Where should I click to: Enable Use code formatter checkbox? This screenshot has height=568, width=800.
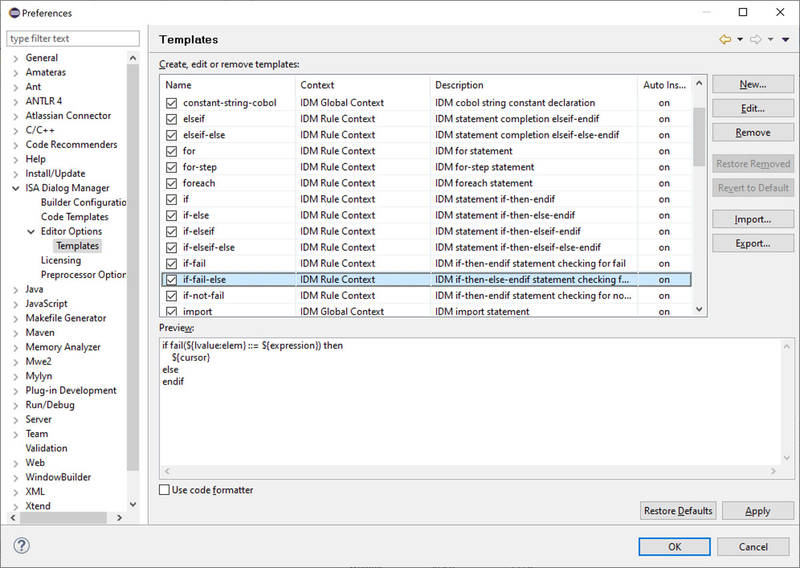[x=165, y=490]
